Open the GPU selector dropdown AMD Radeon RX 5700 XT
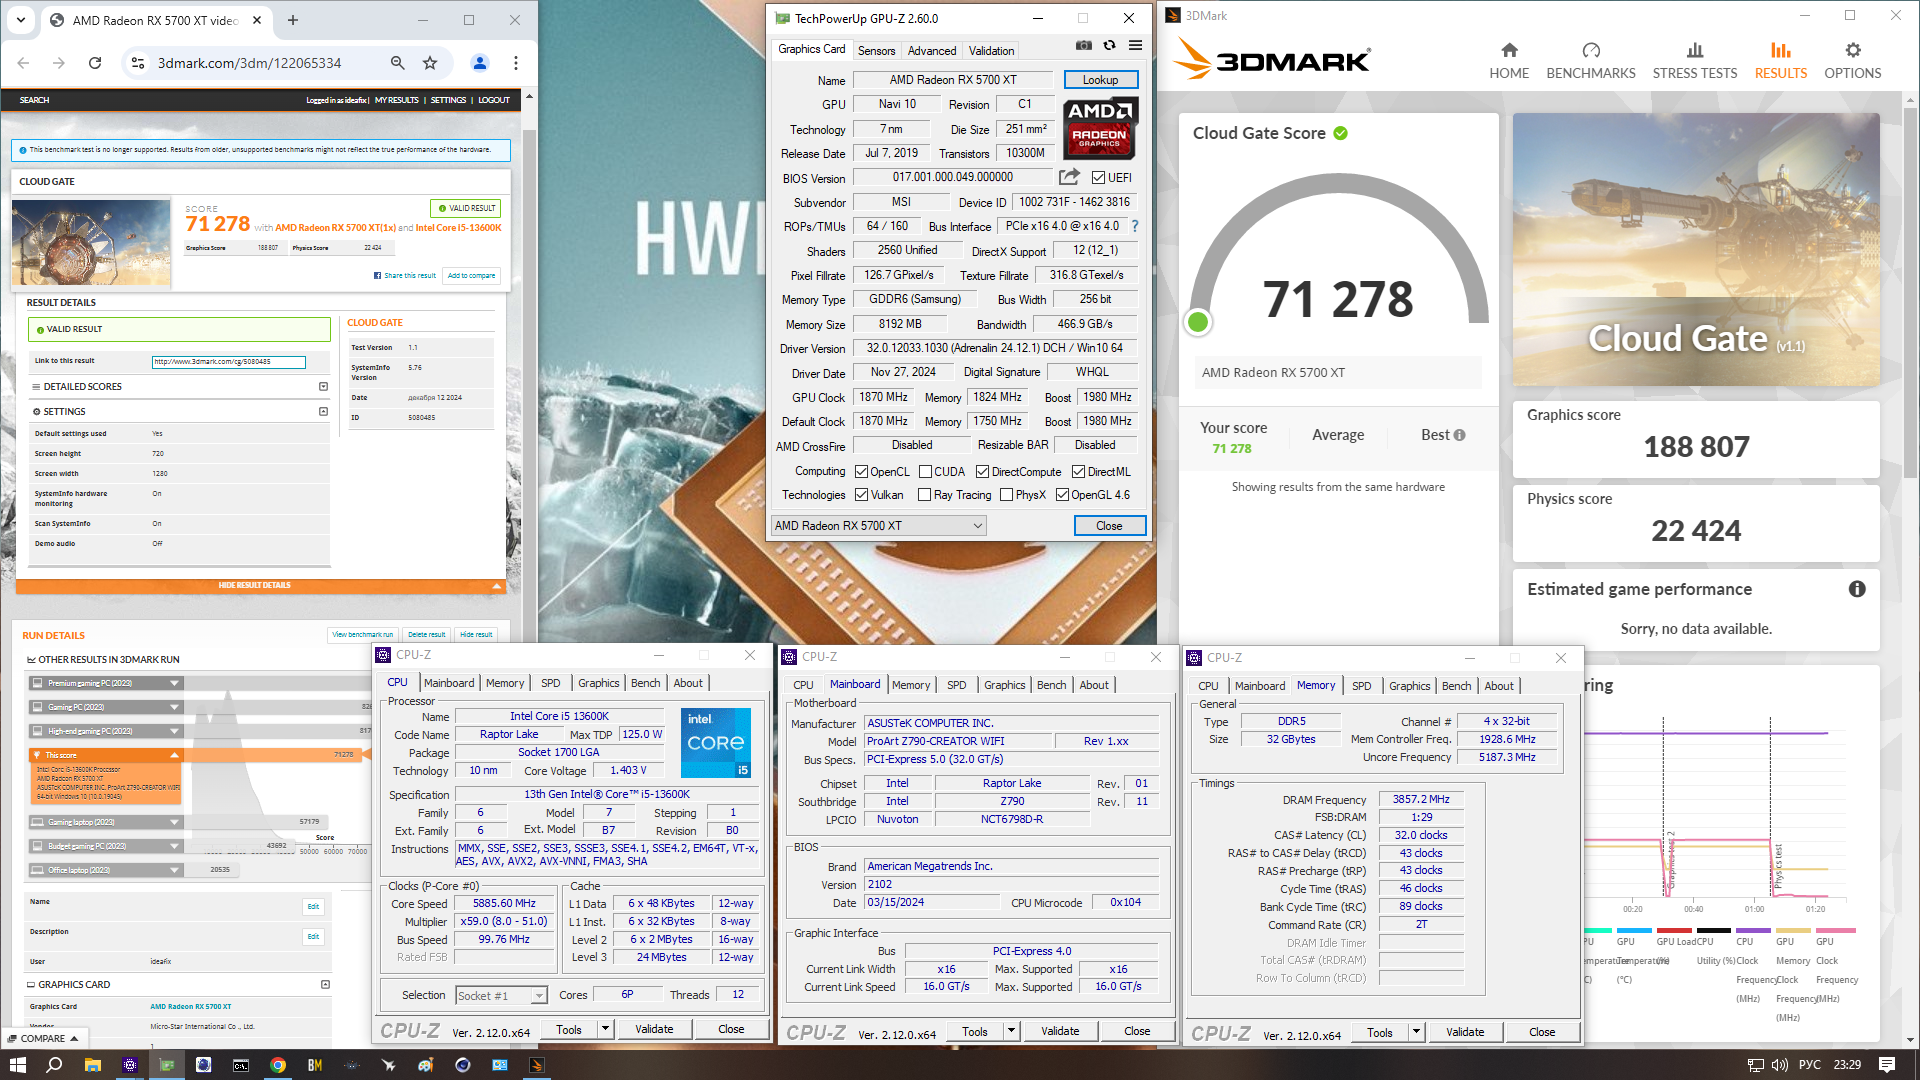Image resolution: width=1920 pixels, height=1080 pixels. (878, 526)
